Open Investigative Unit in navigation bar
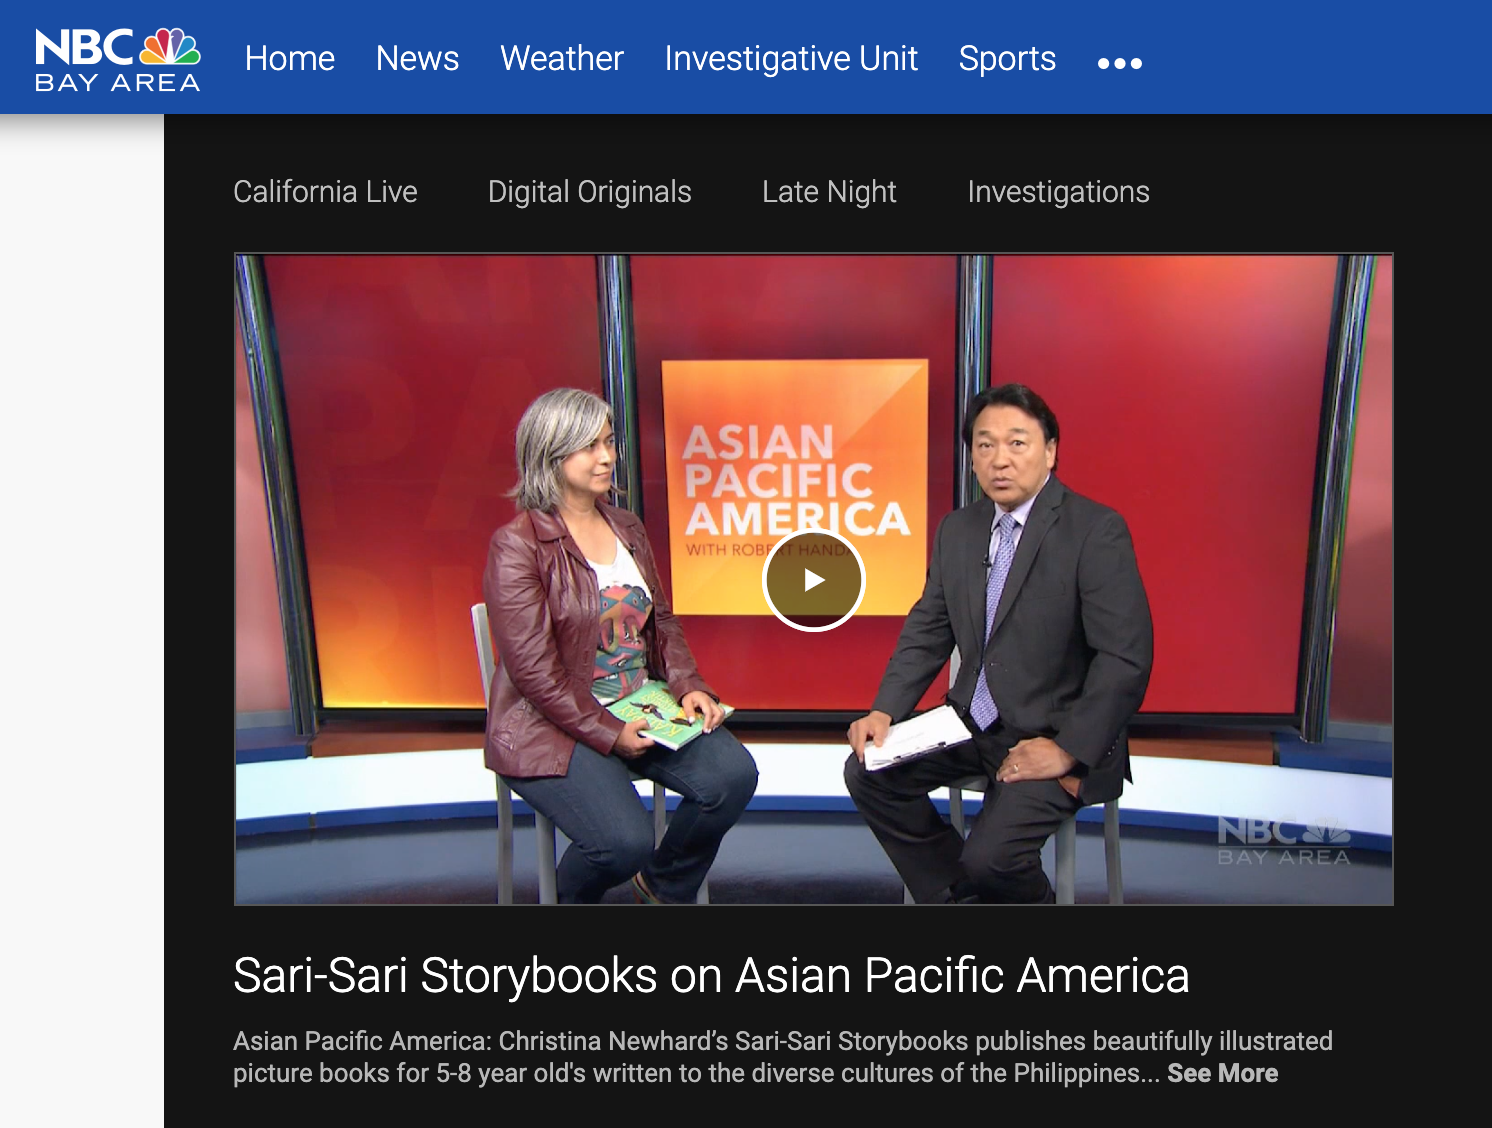 [x=791, y=58]
